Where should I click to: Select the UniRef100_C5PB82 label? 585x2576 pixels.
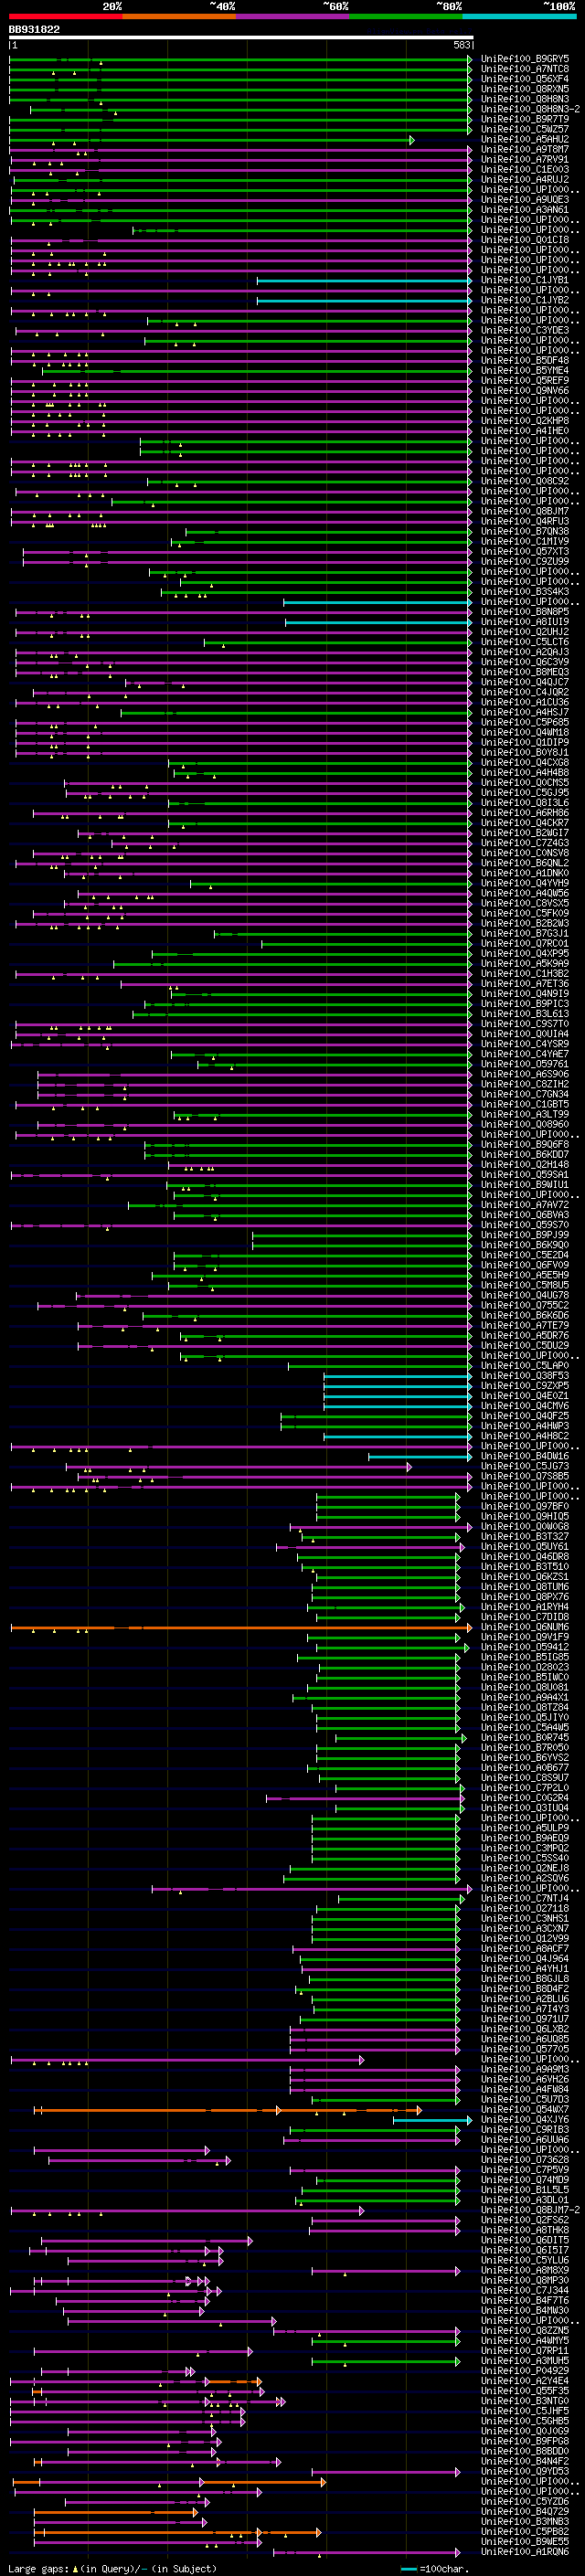pyautogui.click(x=525, y=2532)
